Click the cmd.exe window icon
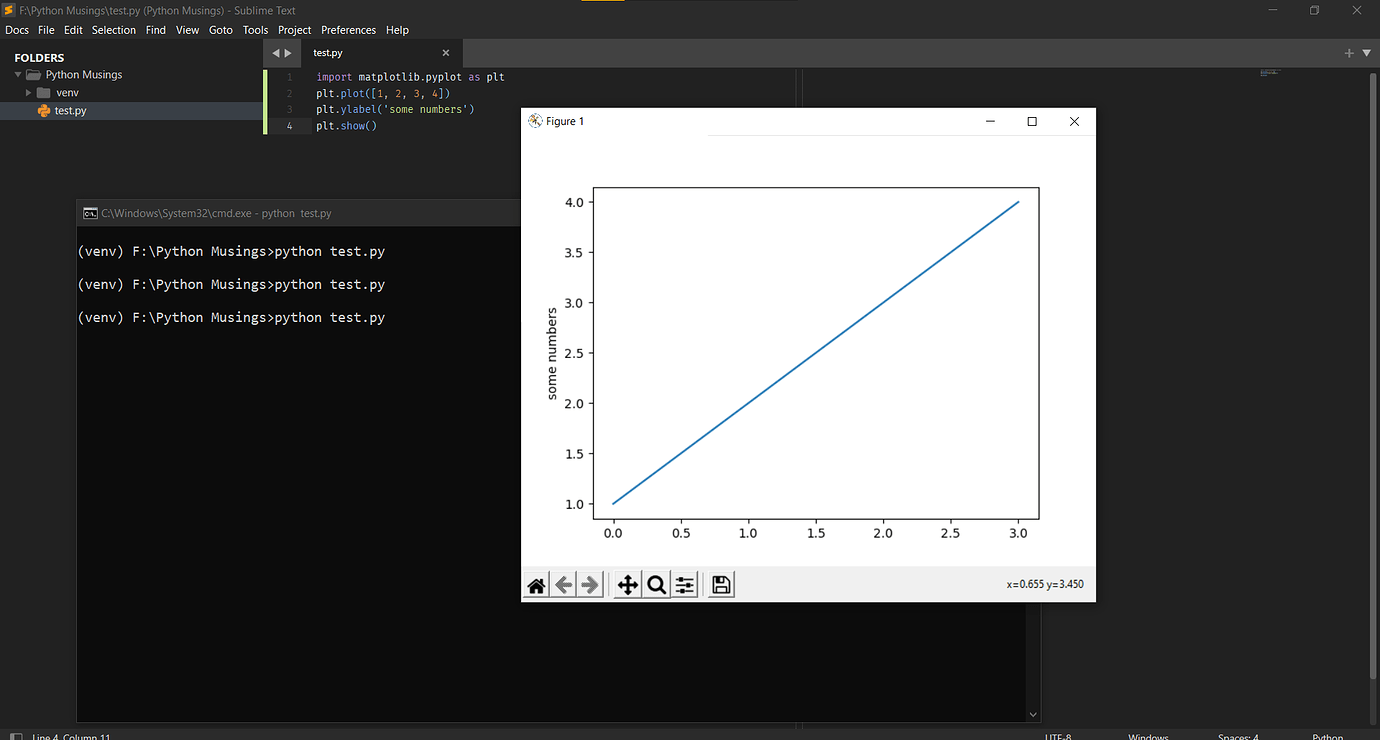This screenshot has height=740, width=1380. pyautogui.click(x=90, y=213)
